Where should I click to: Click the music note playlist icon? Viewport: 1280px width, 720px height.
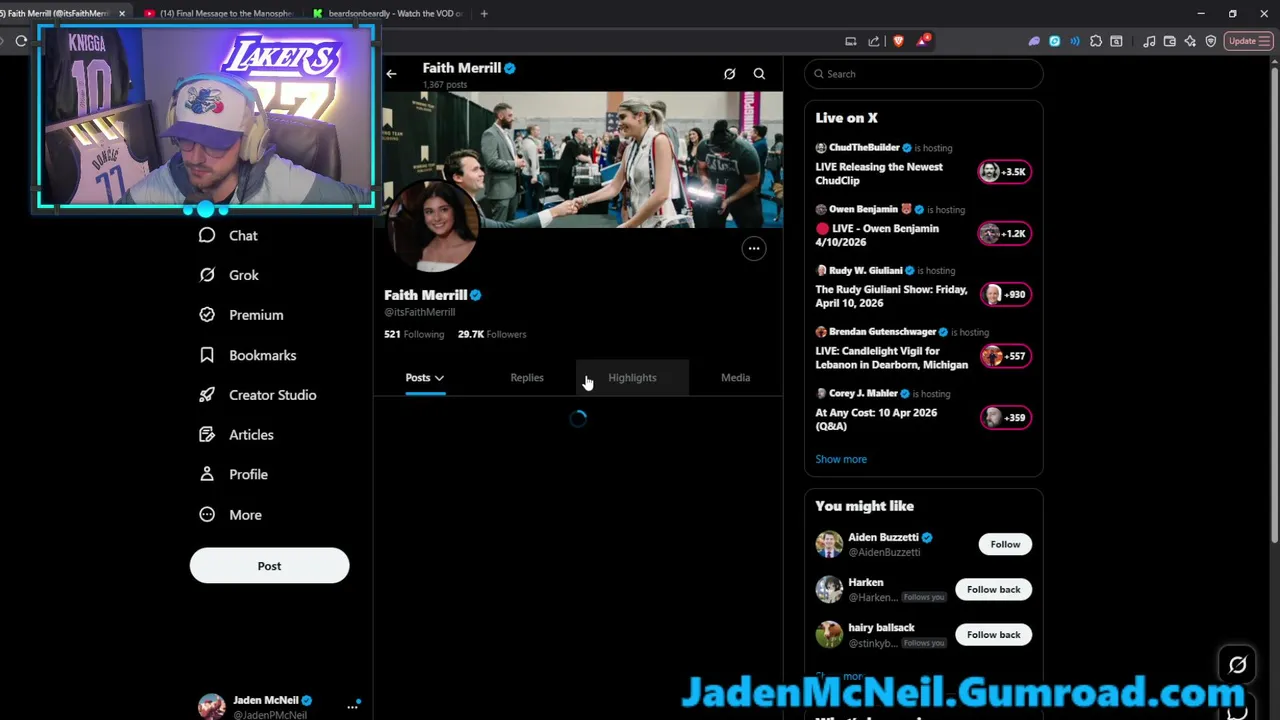click(x=1149, y=41)
